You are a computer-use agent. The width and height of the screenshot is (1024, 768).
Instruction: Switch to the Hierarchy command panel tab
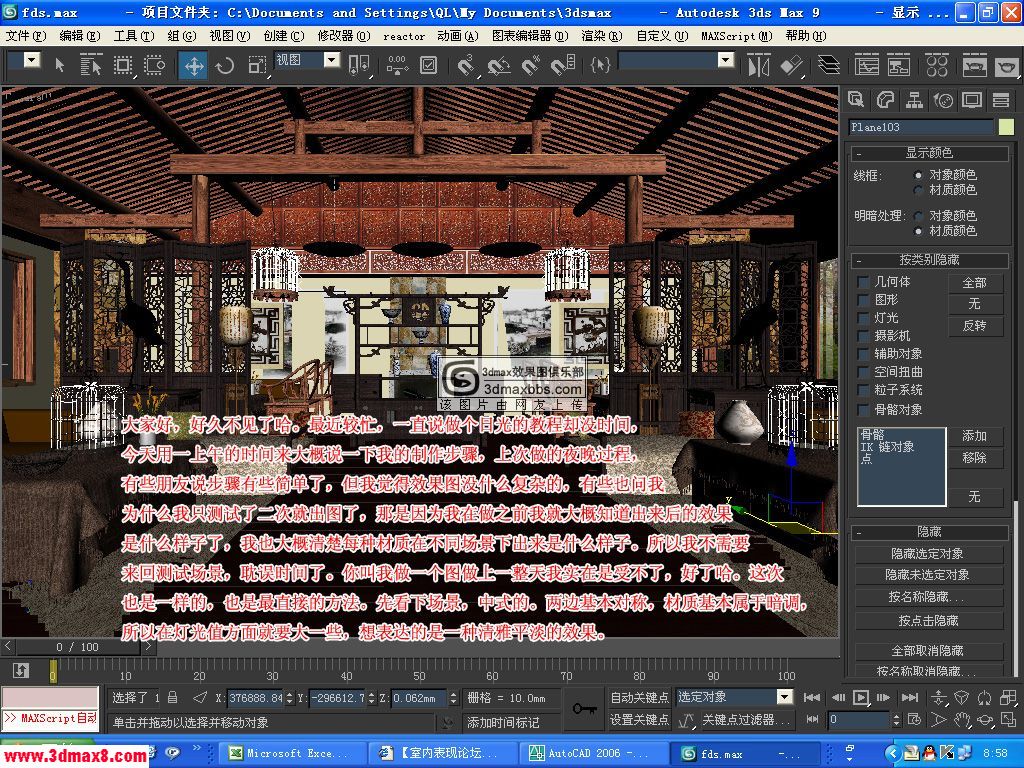(914, 100)
